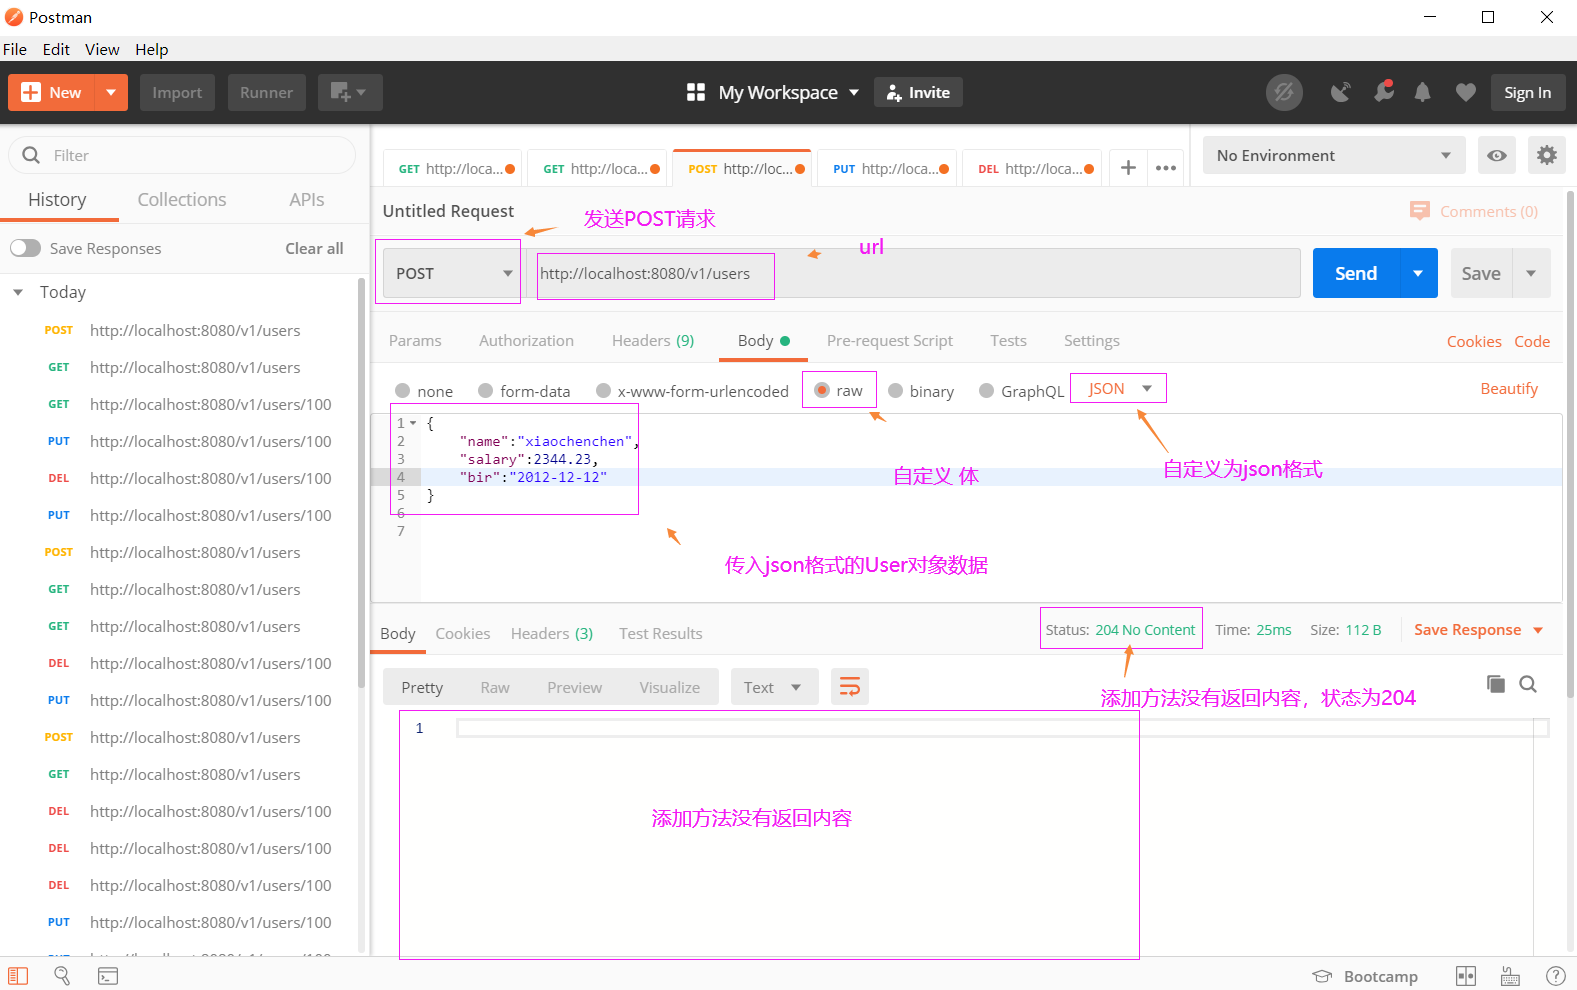The image size is (1577, 990).
Task: Open the File menu
Action: point(15,49)
